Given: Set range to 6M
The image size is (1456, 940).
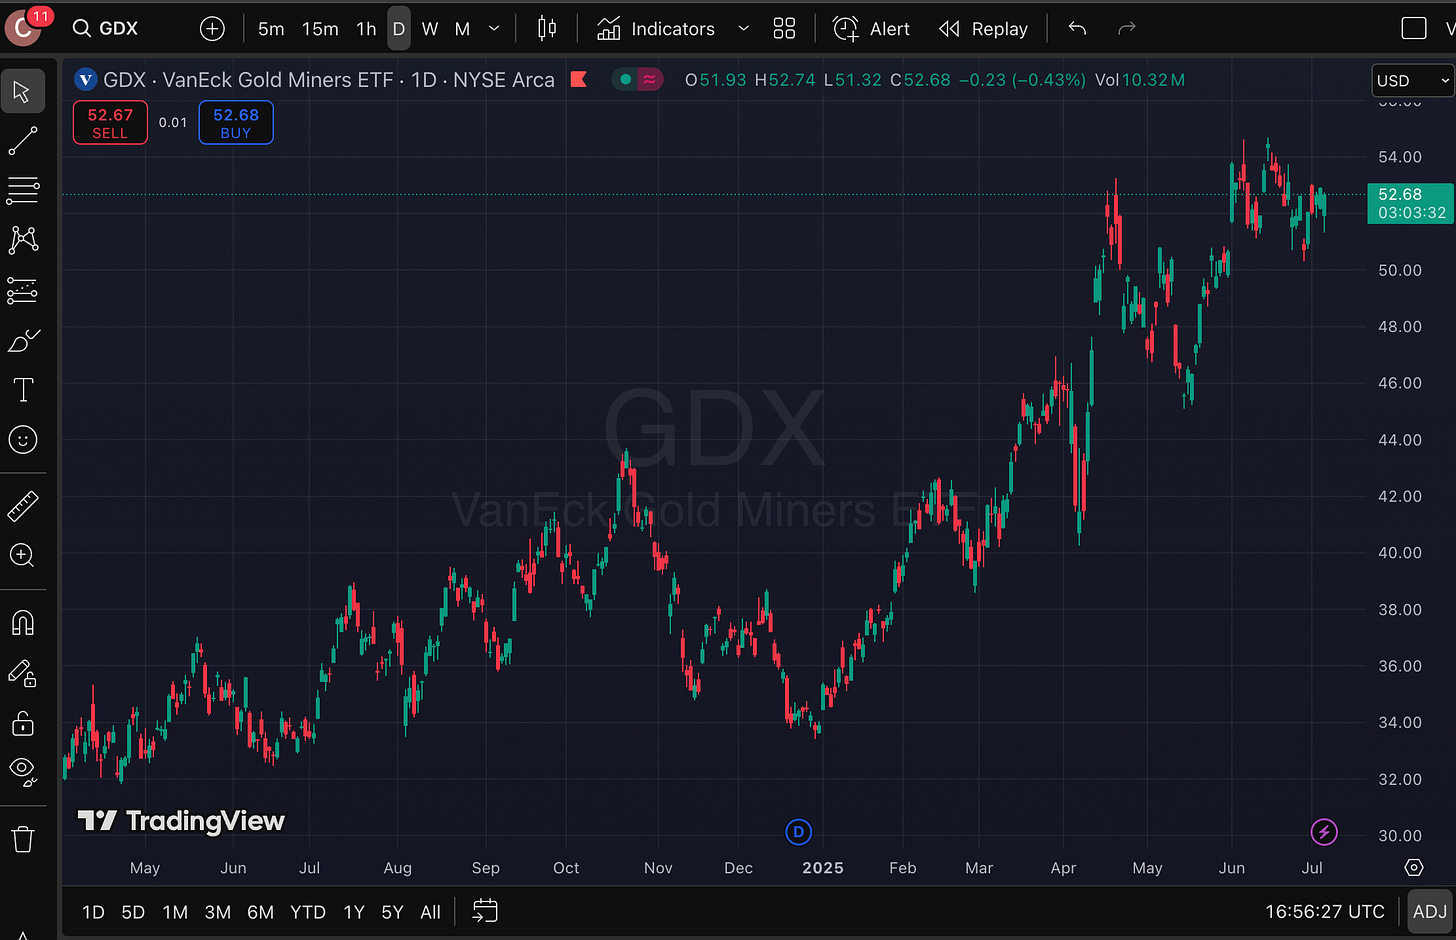Looking at the screenshot, I should click(x=260, y=912).
